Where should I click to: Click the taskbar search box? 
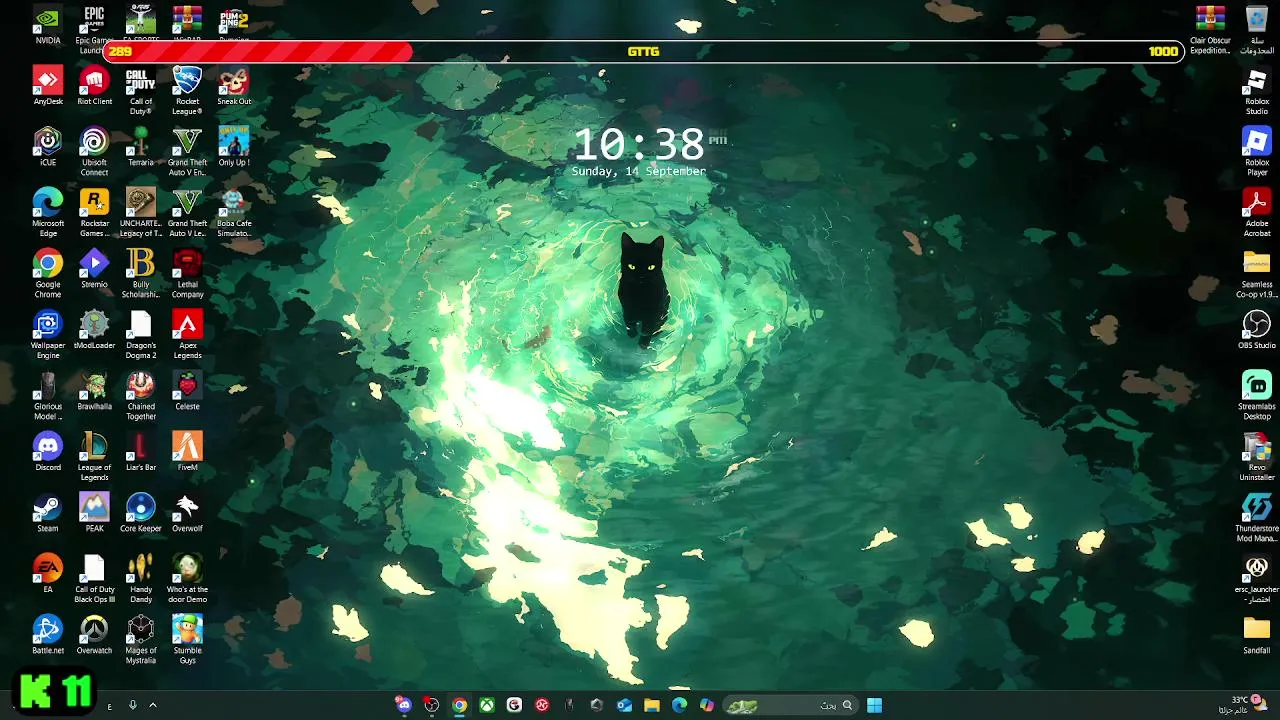[x=790, y=705]
